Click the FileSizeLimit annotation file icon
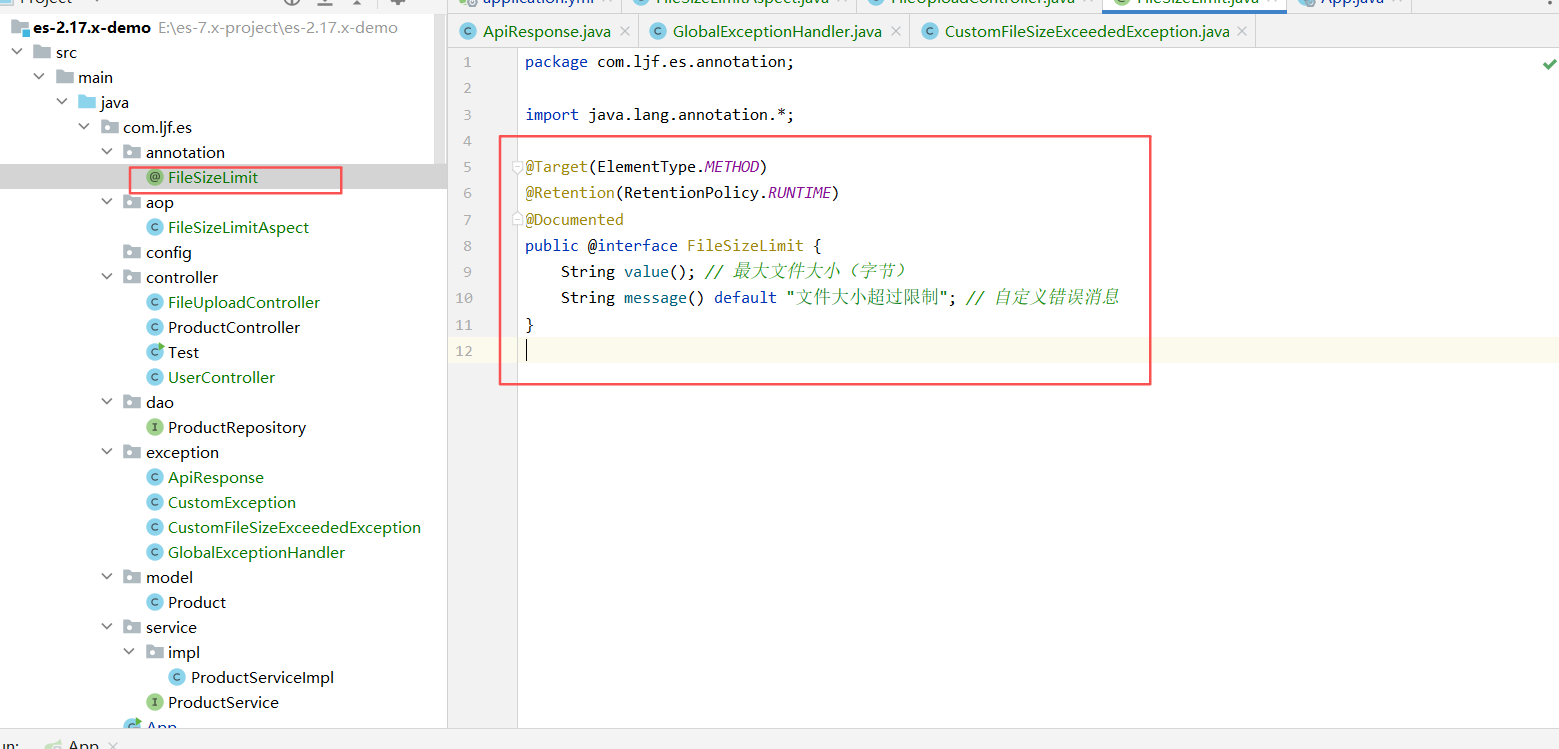The width and height of the screenshot is (1559, 749). click(x=154, y=178)
